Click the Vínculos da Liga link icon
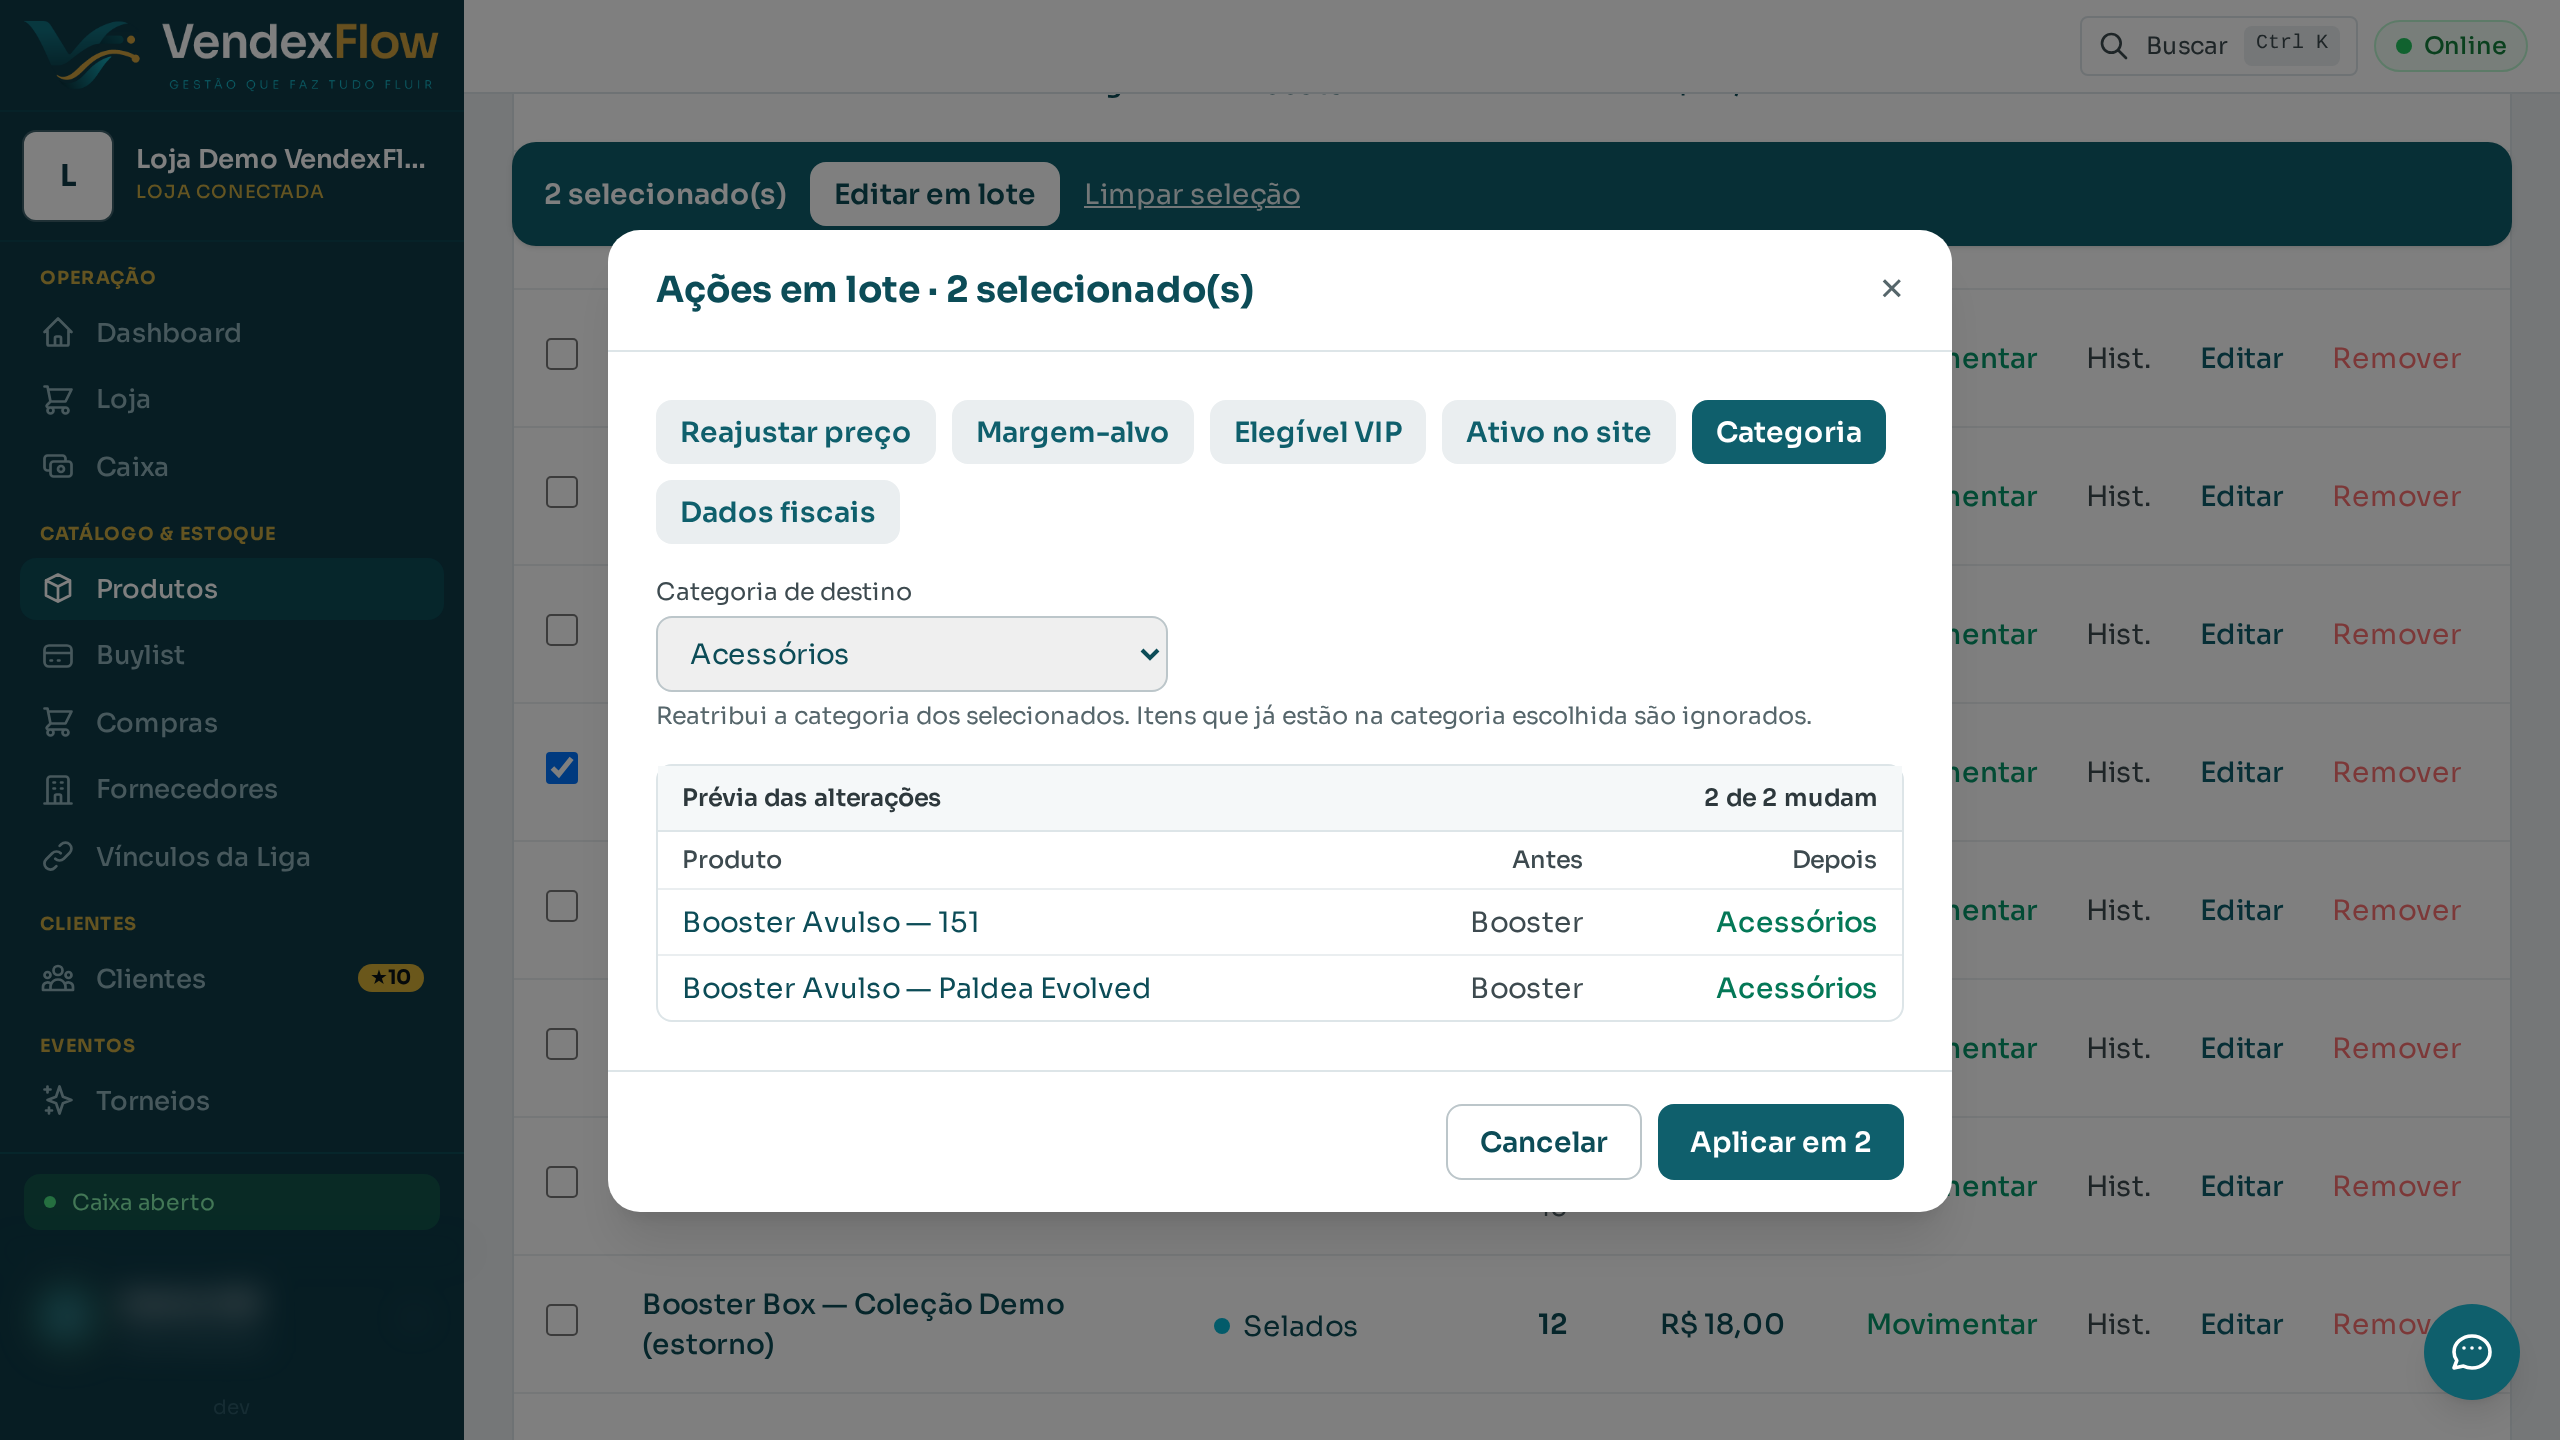 coord(58,856)
